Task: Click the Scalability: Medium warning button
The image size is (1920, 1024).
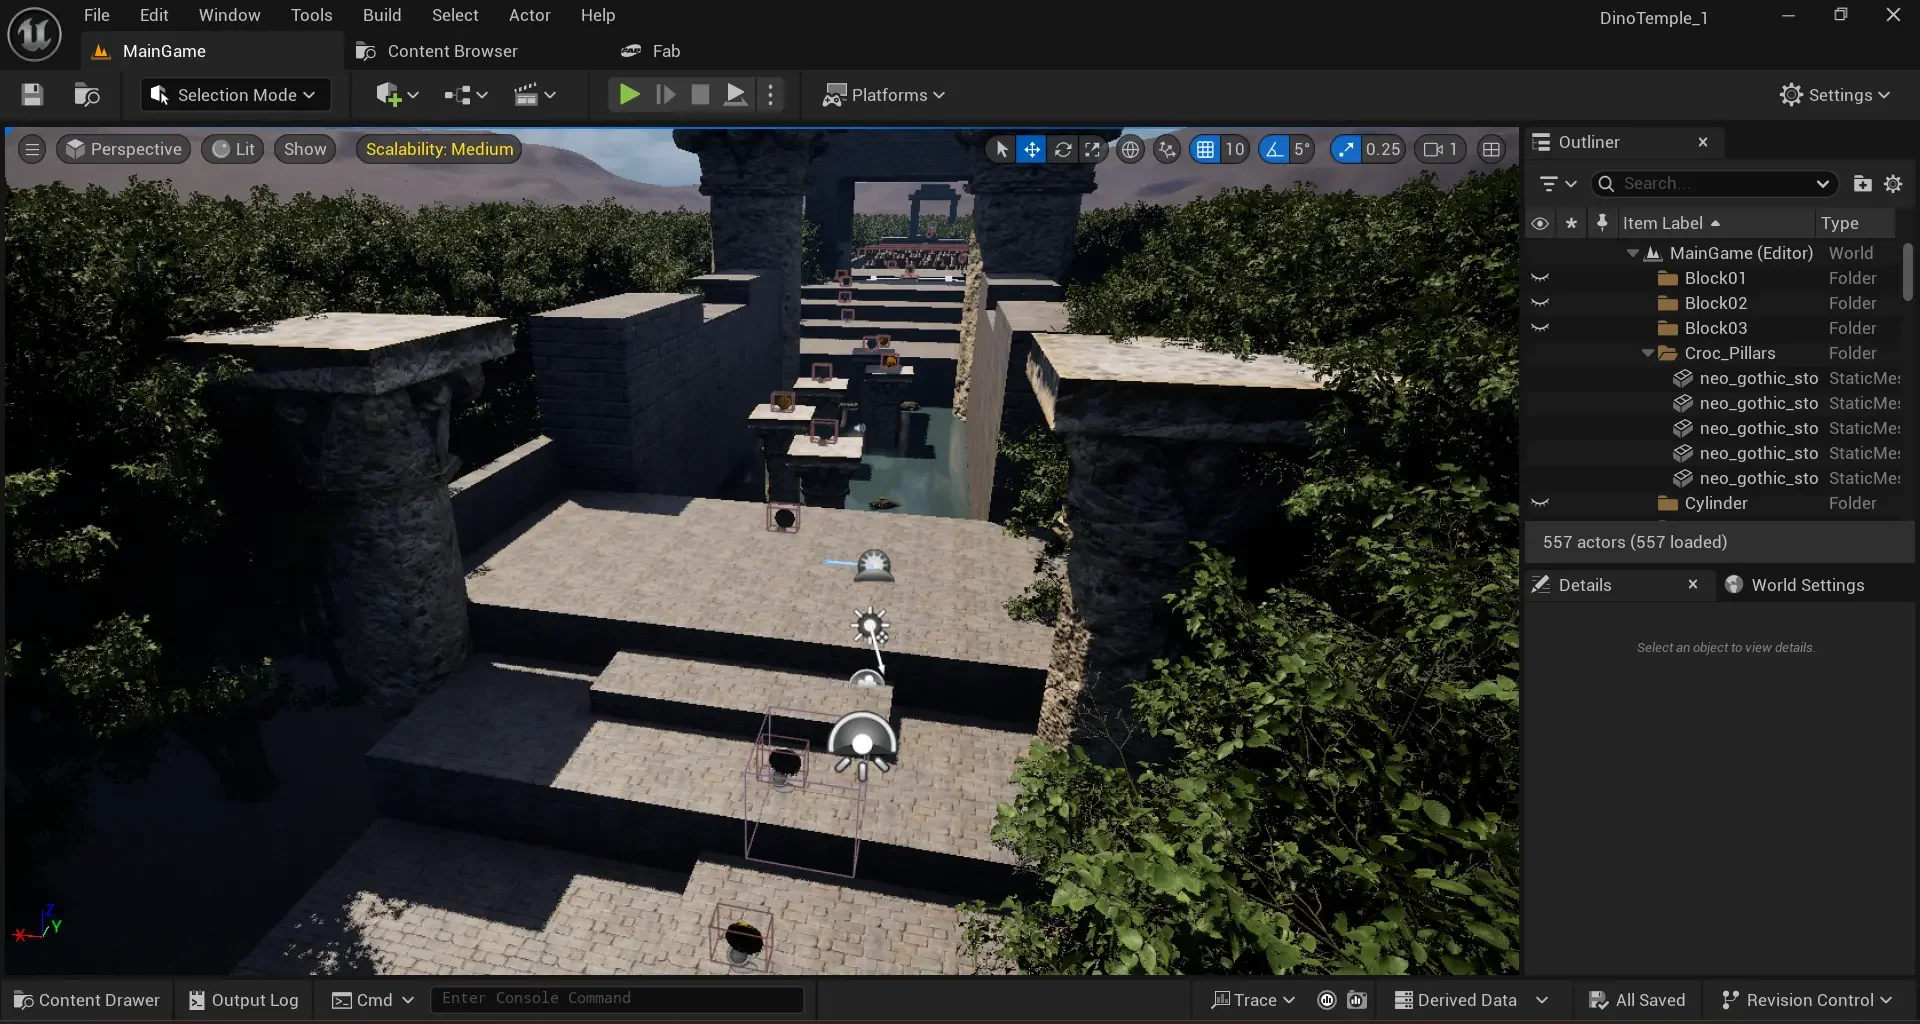Action: click(x=439, y=149)
